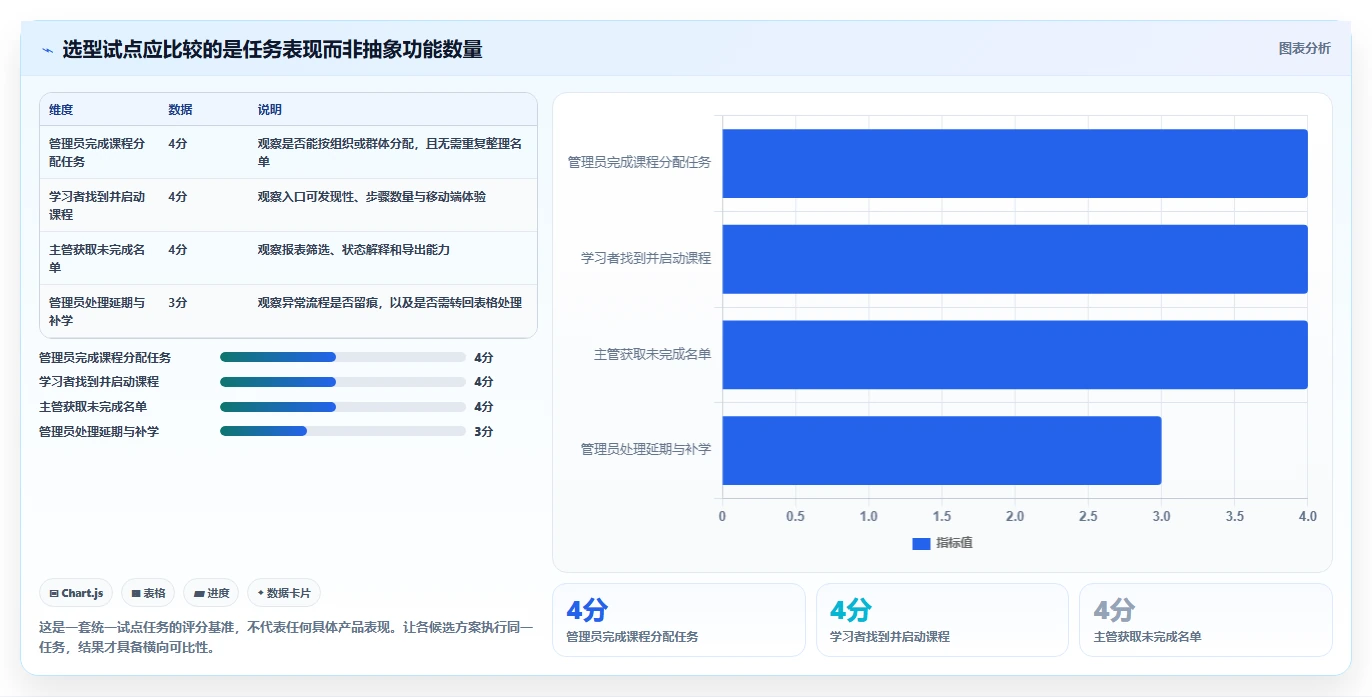The image size is (1372, 697).
Task: Click the lightning icon beside the title
Action: [47, 50]
